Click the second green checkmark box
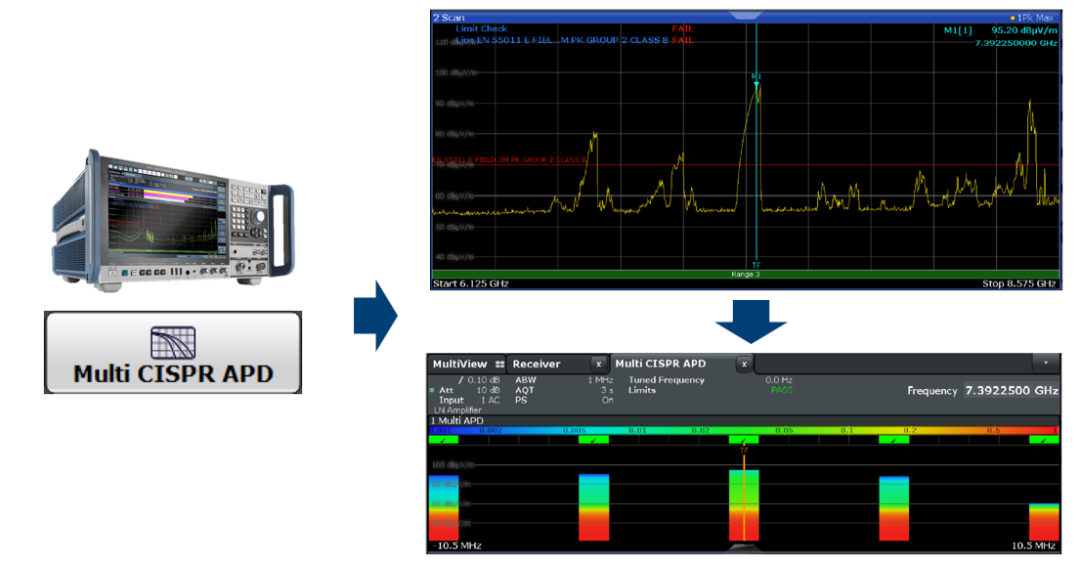The width and height of the screenshot is (1080, 562). pyautogui.click(x=594, y=440)
